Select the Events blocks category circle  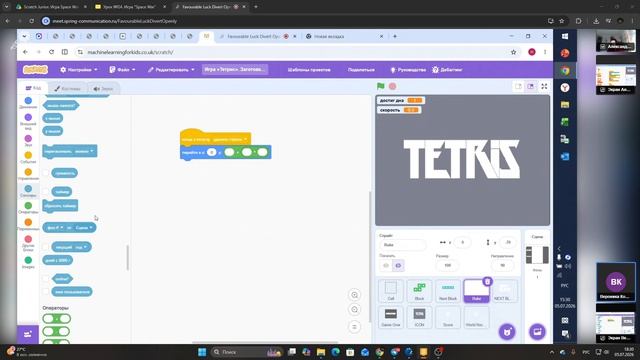[x=28, y=155]
